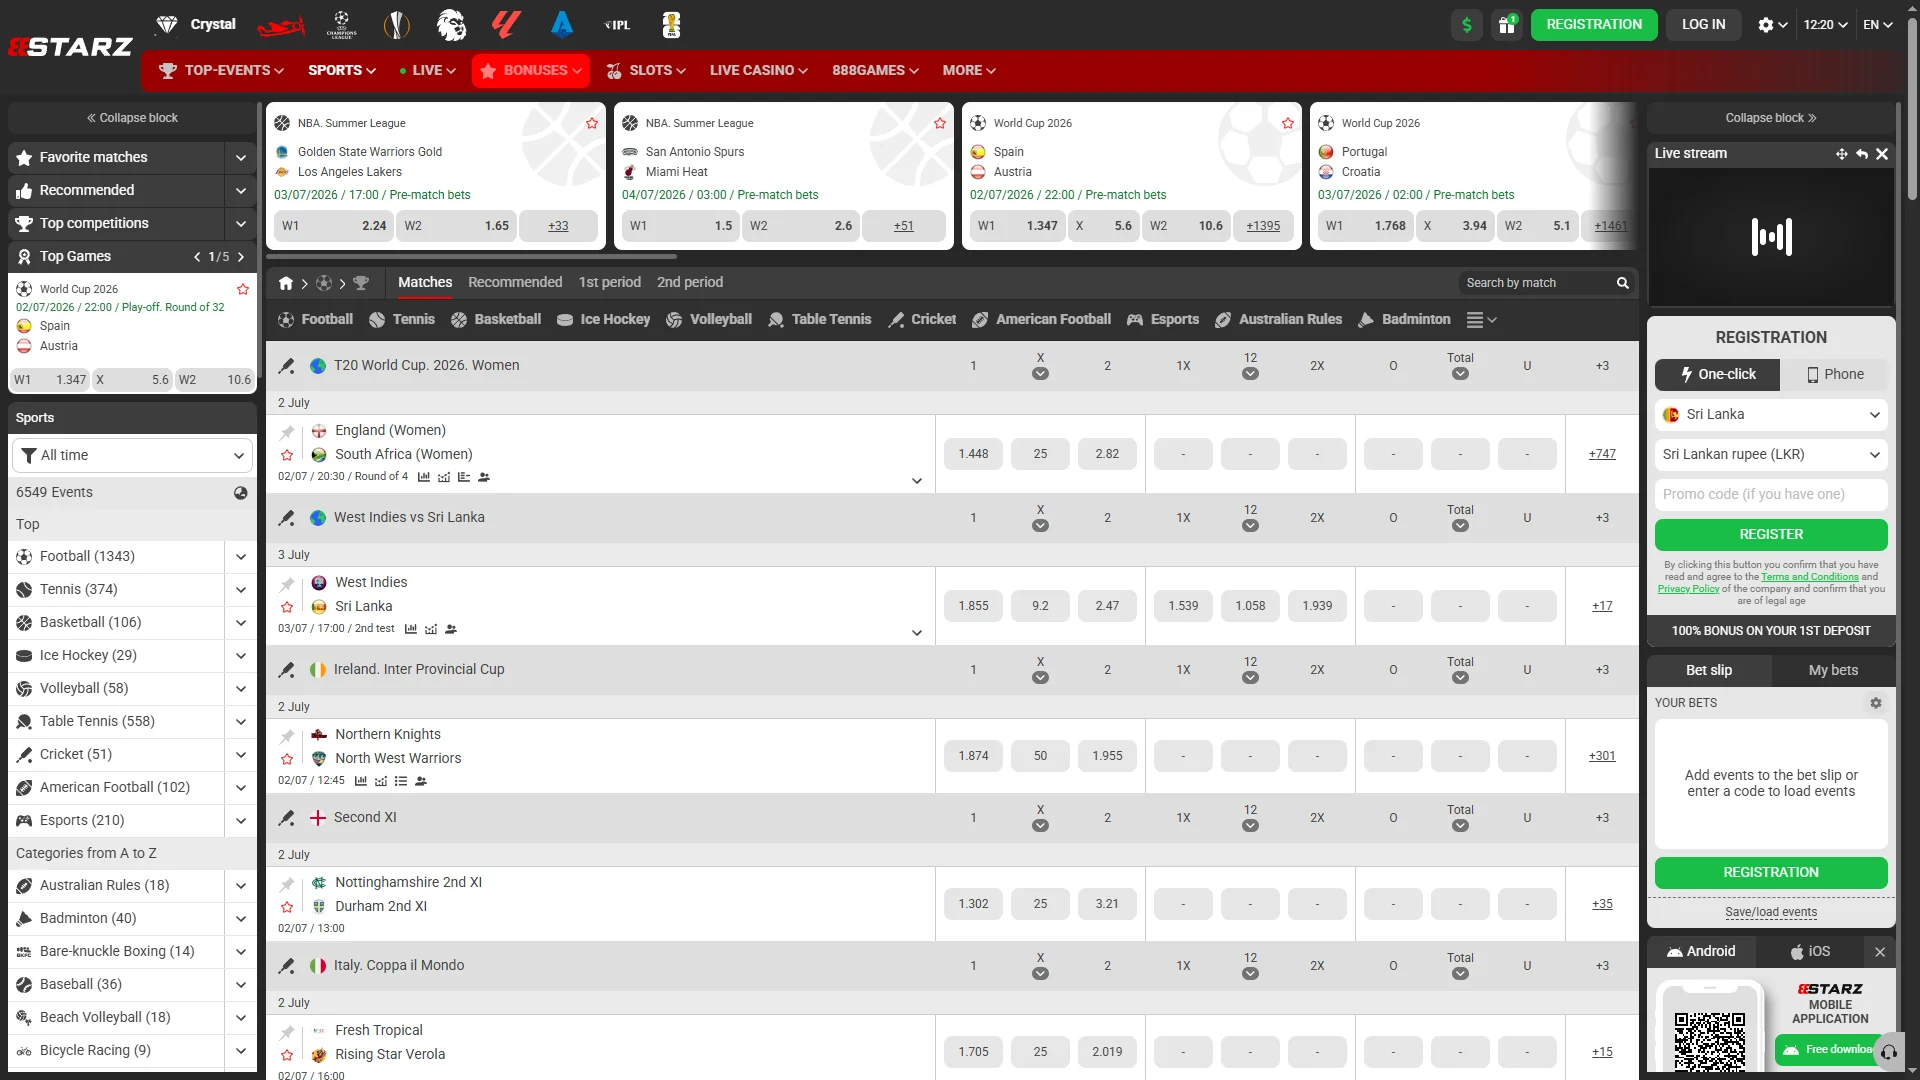Screen dimensions: 1920x1080
Task: Switch to the My bets tab
Action: click(x=1833, y=671)
